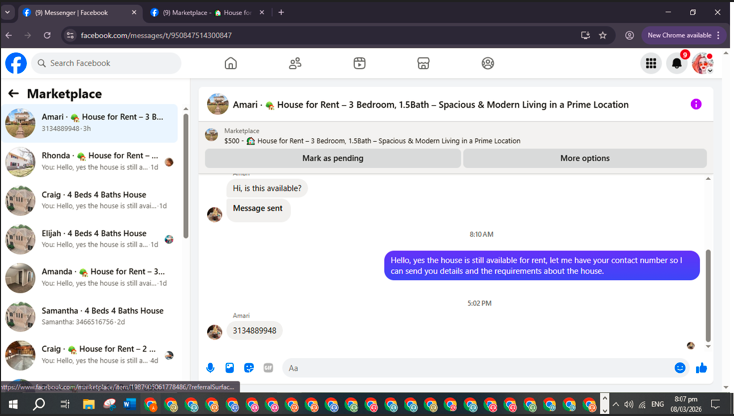Go back in browser
This screenshot has width=734, height=416.
(9, 35)
